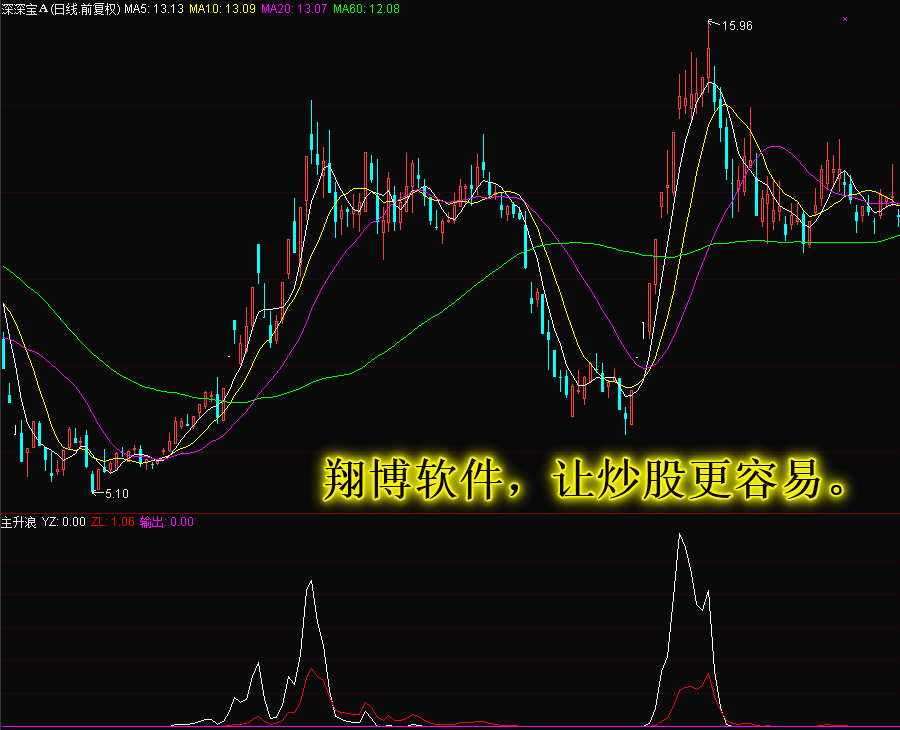
Task: Select the ZL: 1.06 indicator value
Action: [x=112, y=522]
